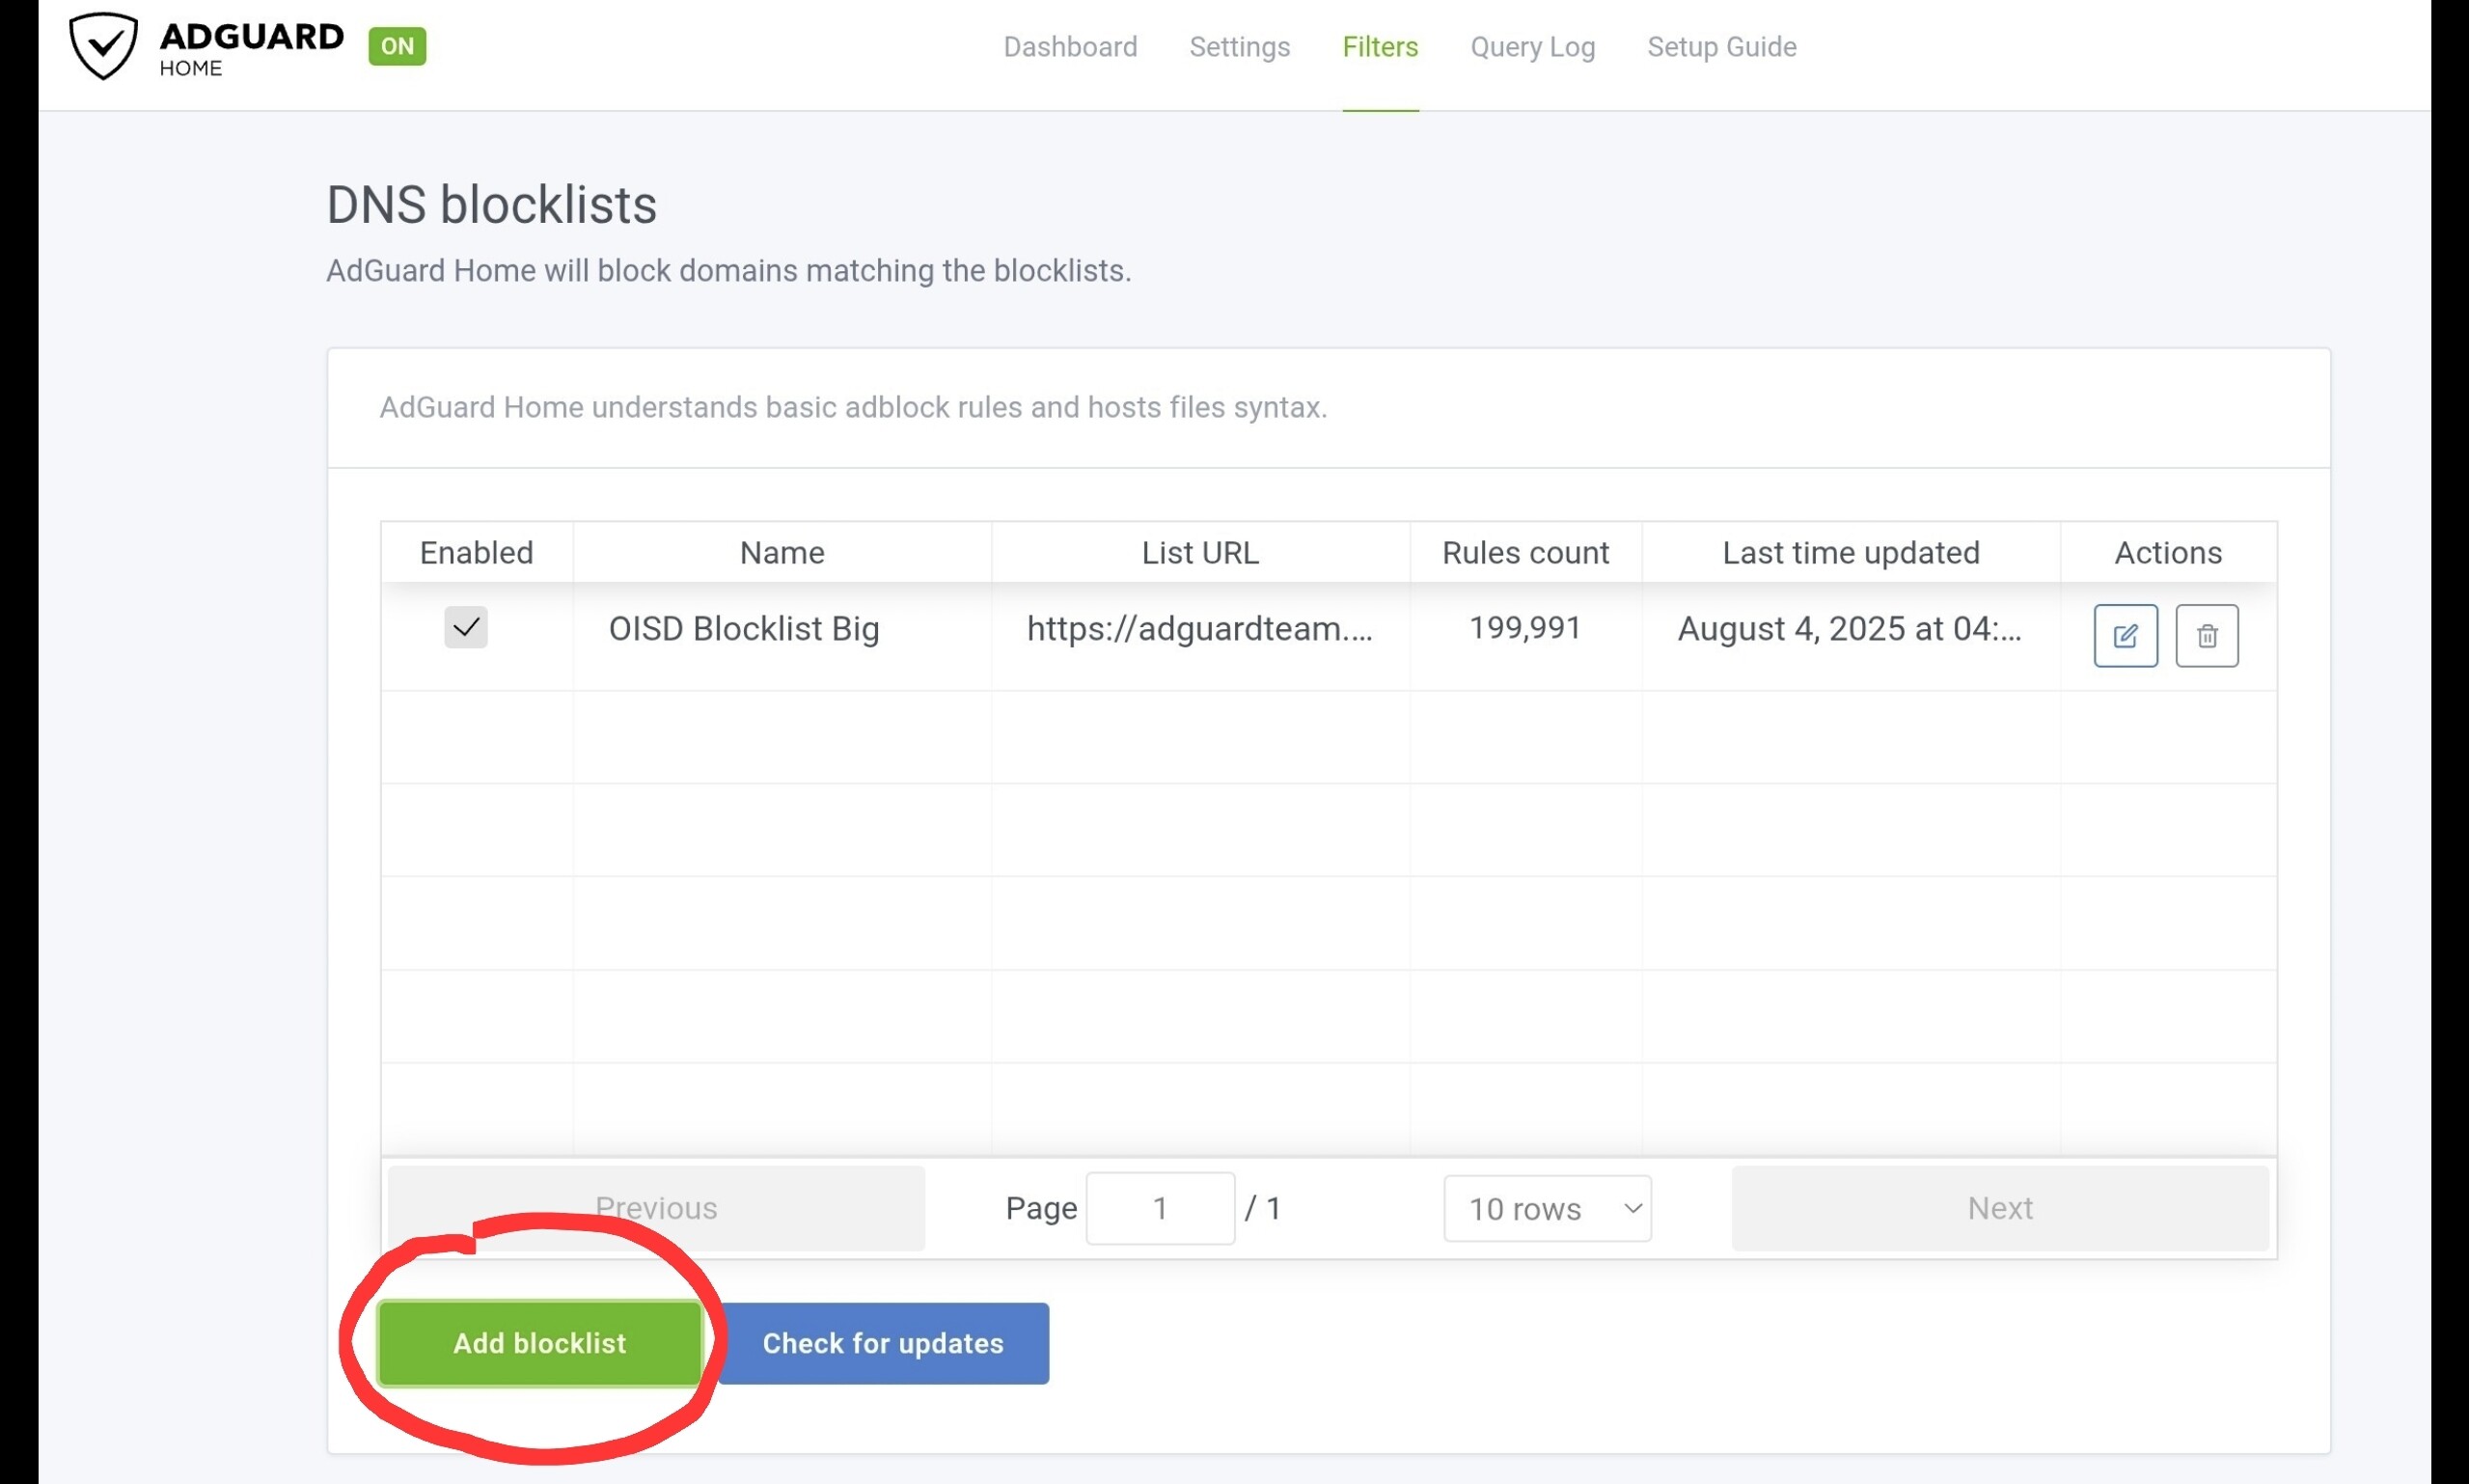This screenshot has width=2469, height=1484.
Task: Click the AdGuard shield logo icon
Action: [x=102, y=45]
